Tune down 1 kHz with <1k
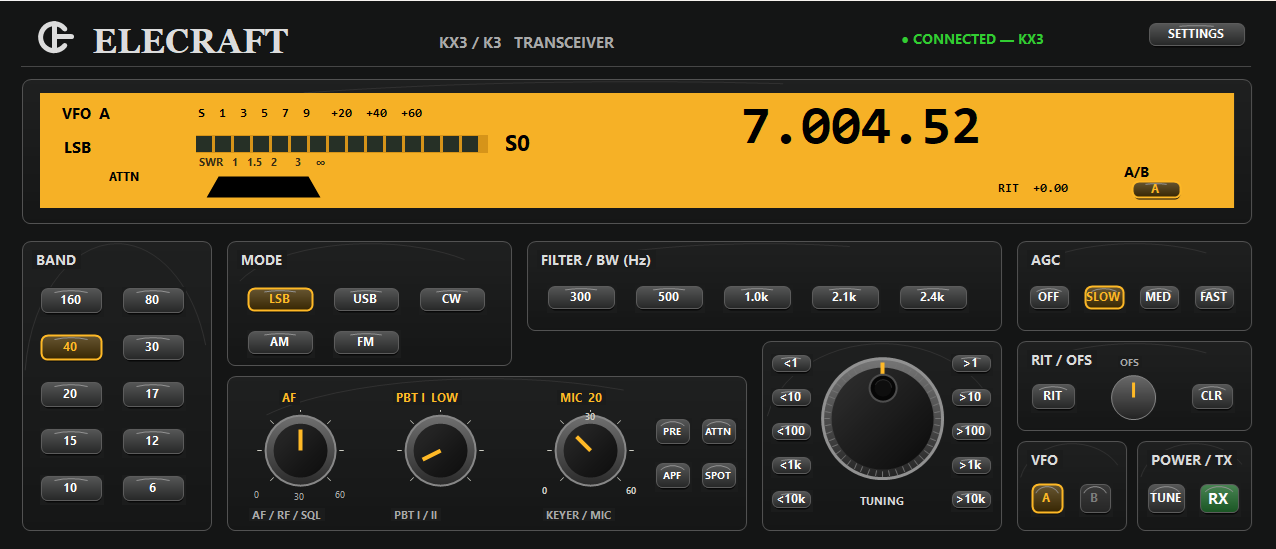 tap(791, 465)
